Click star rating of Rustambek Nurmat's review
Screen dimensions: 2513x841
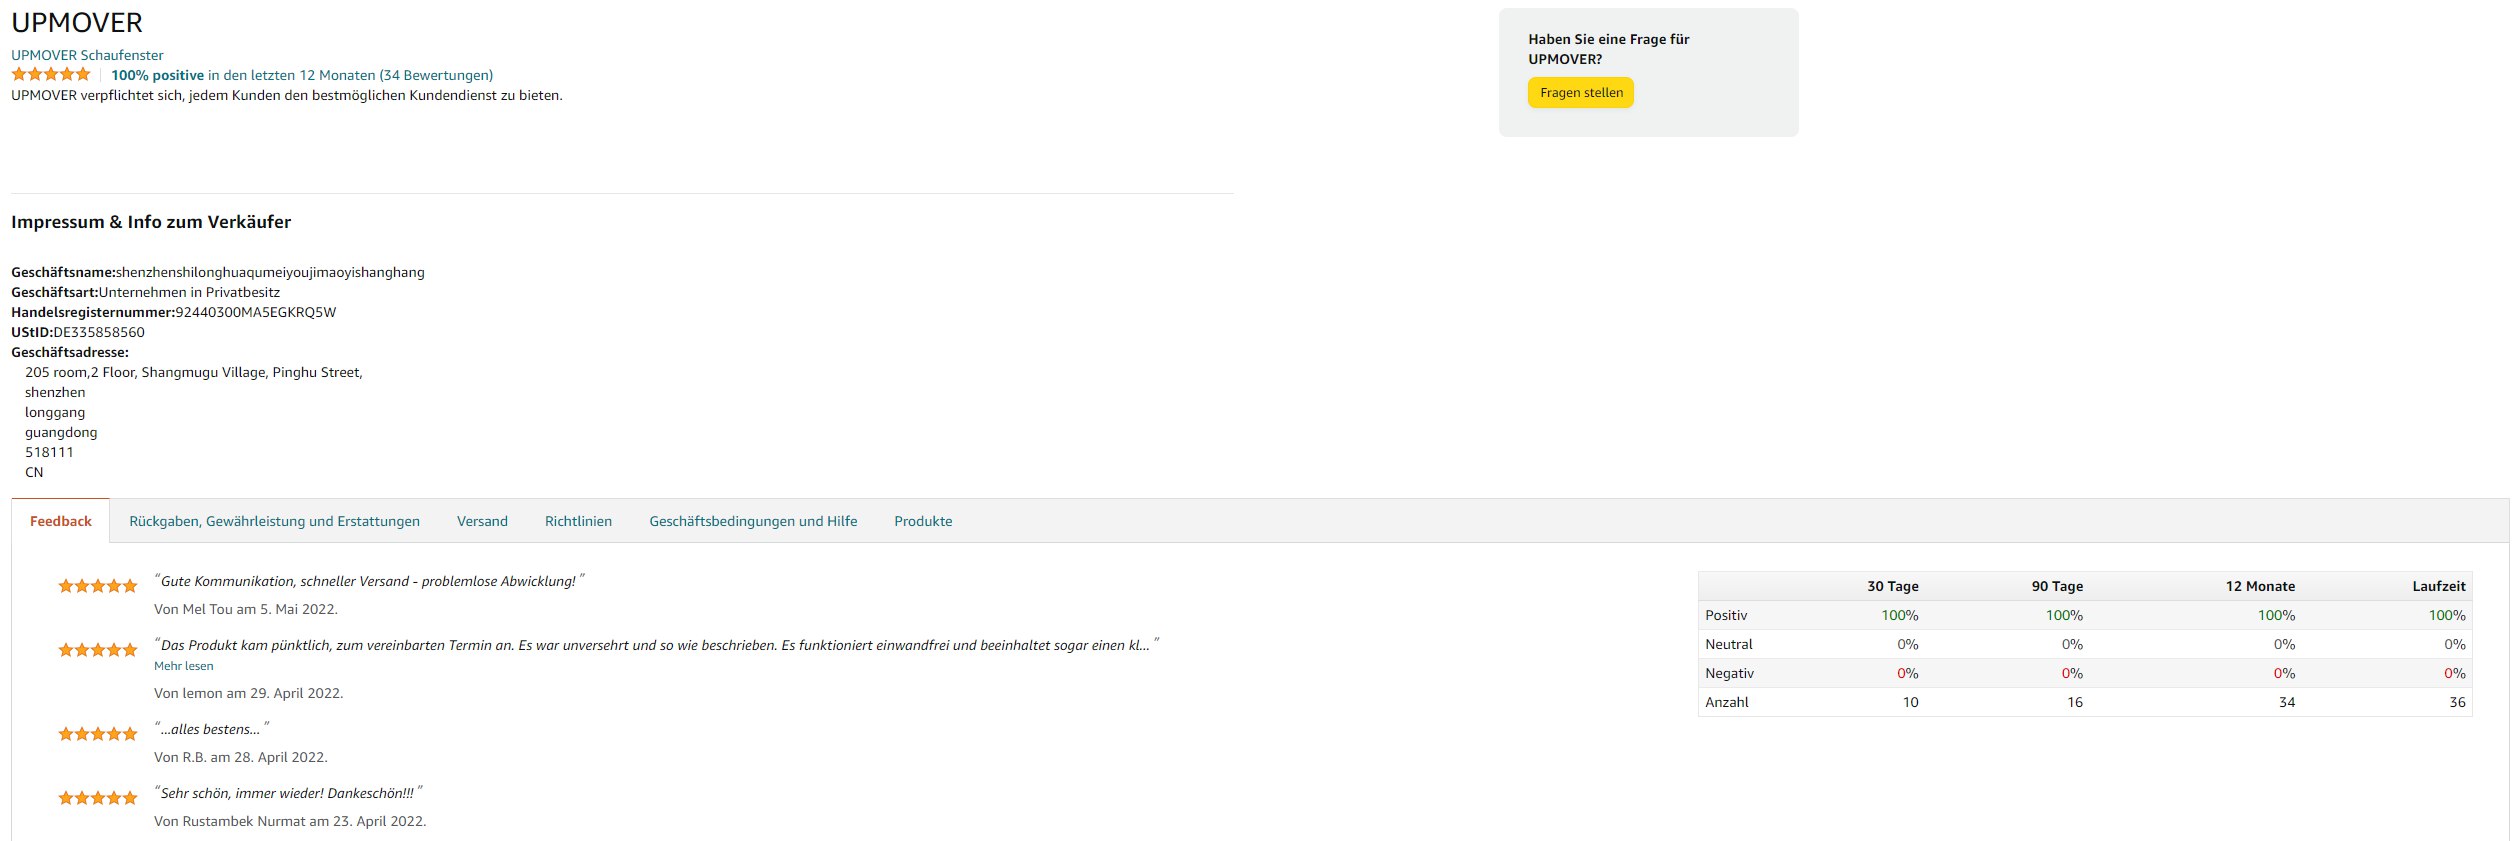(98, 798)
